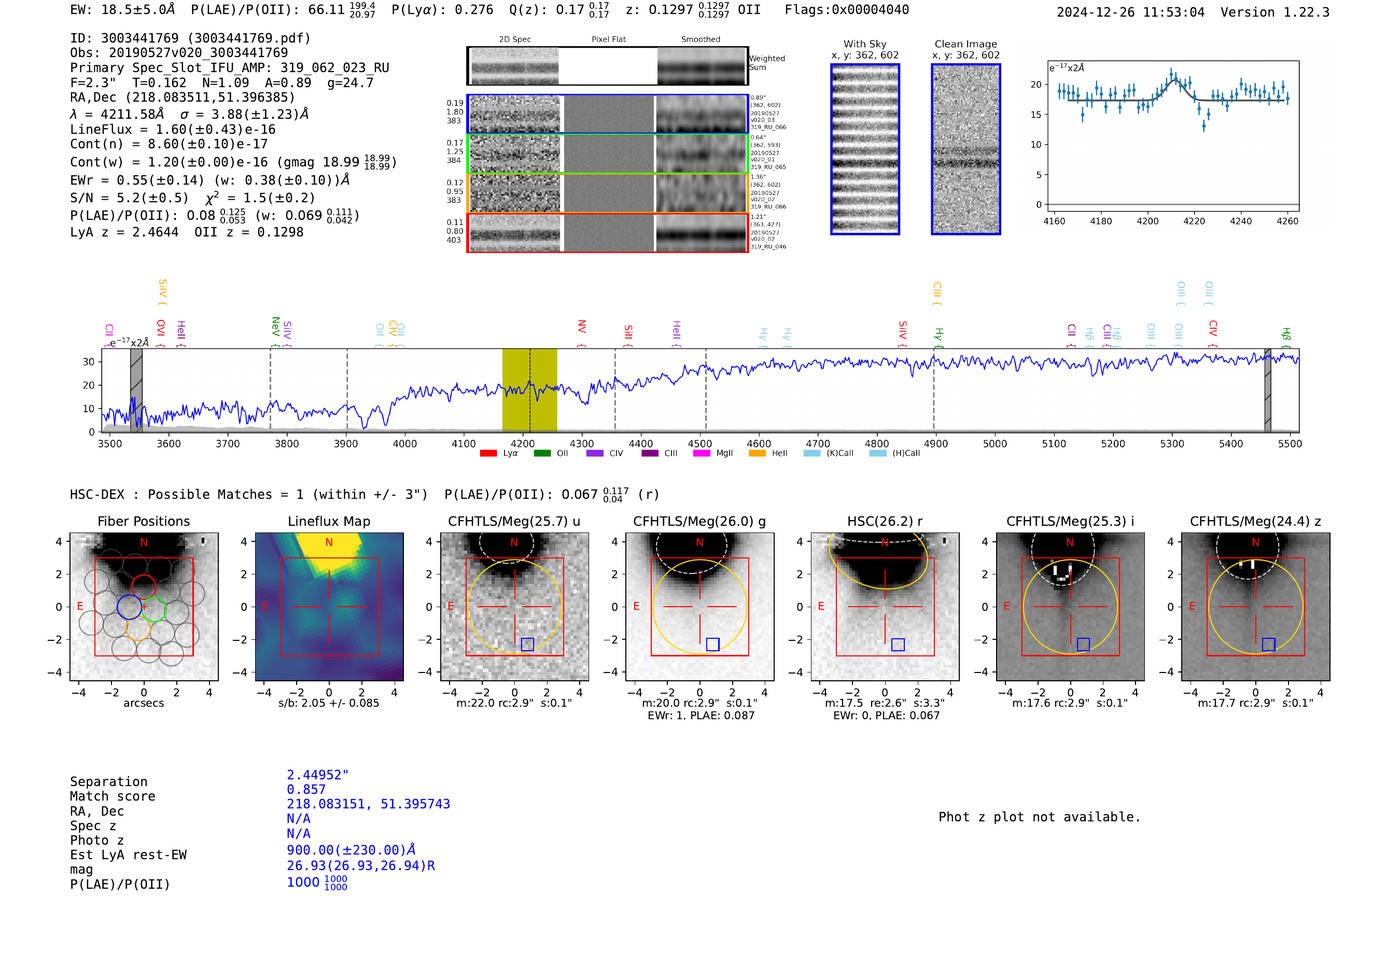Click the Lyα red legend swatch
Image resolution: width=1400 pixels, height=953 pixels.
tap(488, 453)
